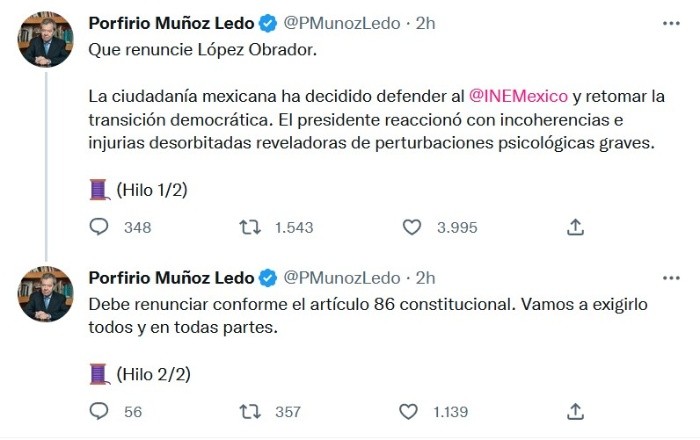Click the verified badge on first tweet
This screenshot has height=440, width=700.
click(268, 22)
